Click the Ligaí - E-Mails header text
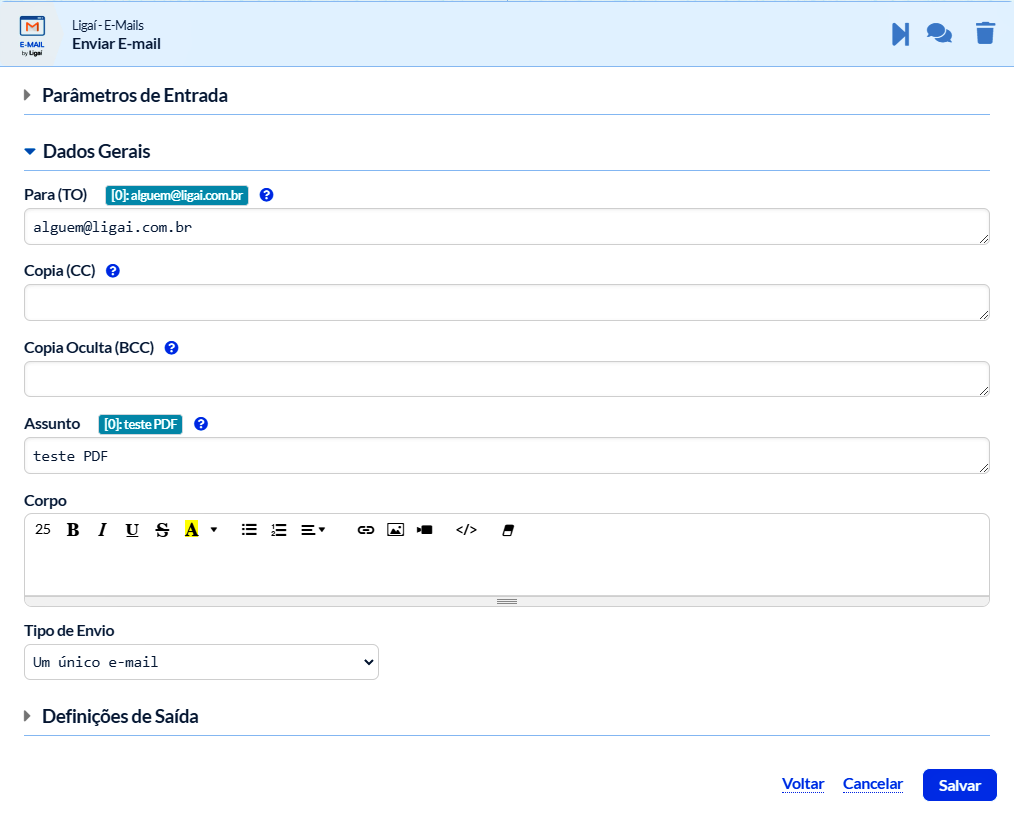Viewport: 1014px width, 817px height. [x=108, y=25]
